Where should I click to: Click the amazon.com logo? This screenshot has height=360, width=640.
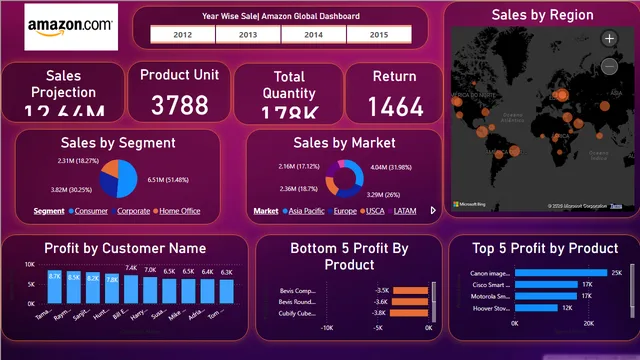[x=71, y=27]
